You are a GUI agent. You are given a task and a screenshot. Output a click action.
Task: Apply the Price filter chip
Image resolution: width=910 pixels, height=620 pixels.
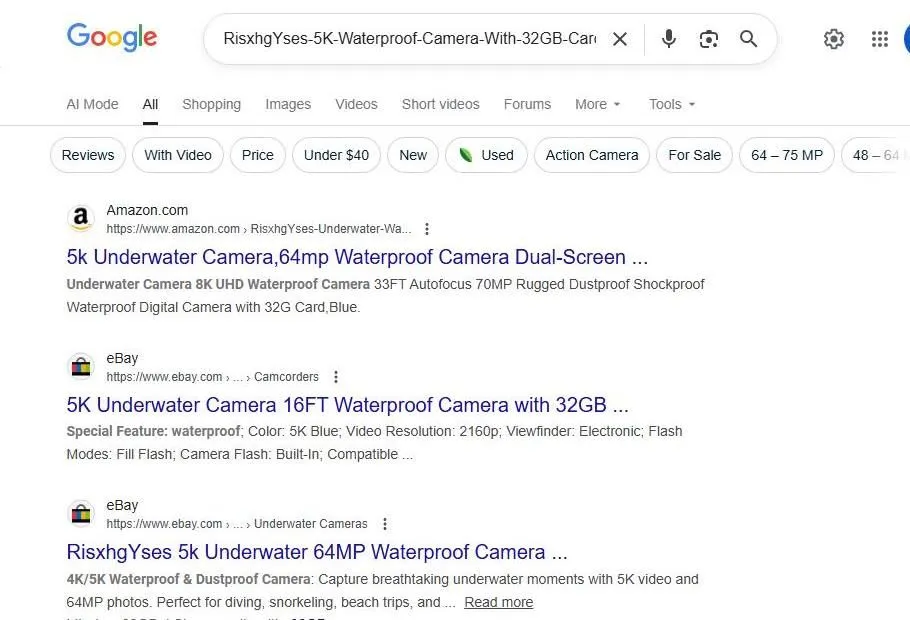coord(258,155)
